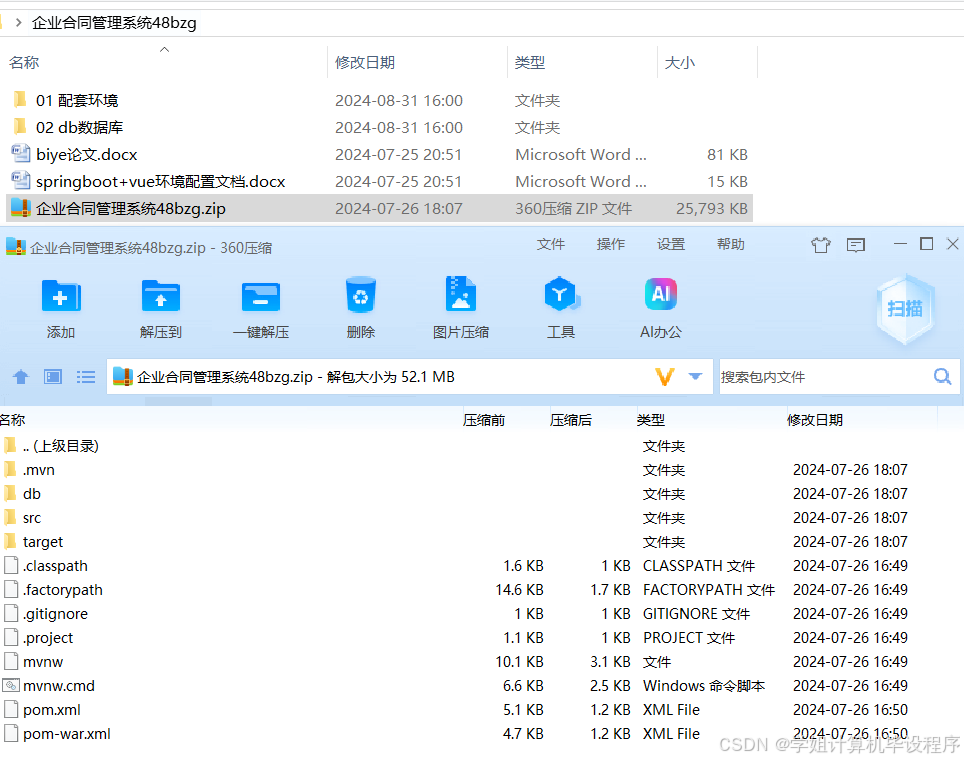Viewport: 964px width, 762px height.
Task: Minimize the 360压缩 window
Action: click(x=900, y=244)
